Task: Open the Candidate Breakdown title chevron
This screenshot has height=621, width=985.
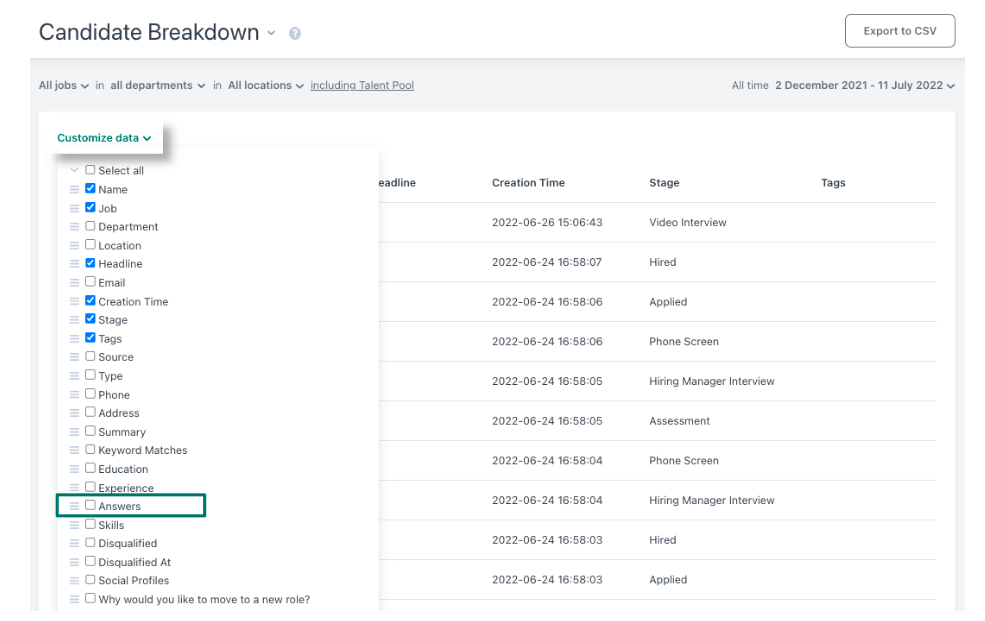Action: (x=271, y=33)
